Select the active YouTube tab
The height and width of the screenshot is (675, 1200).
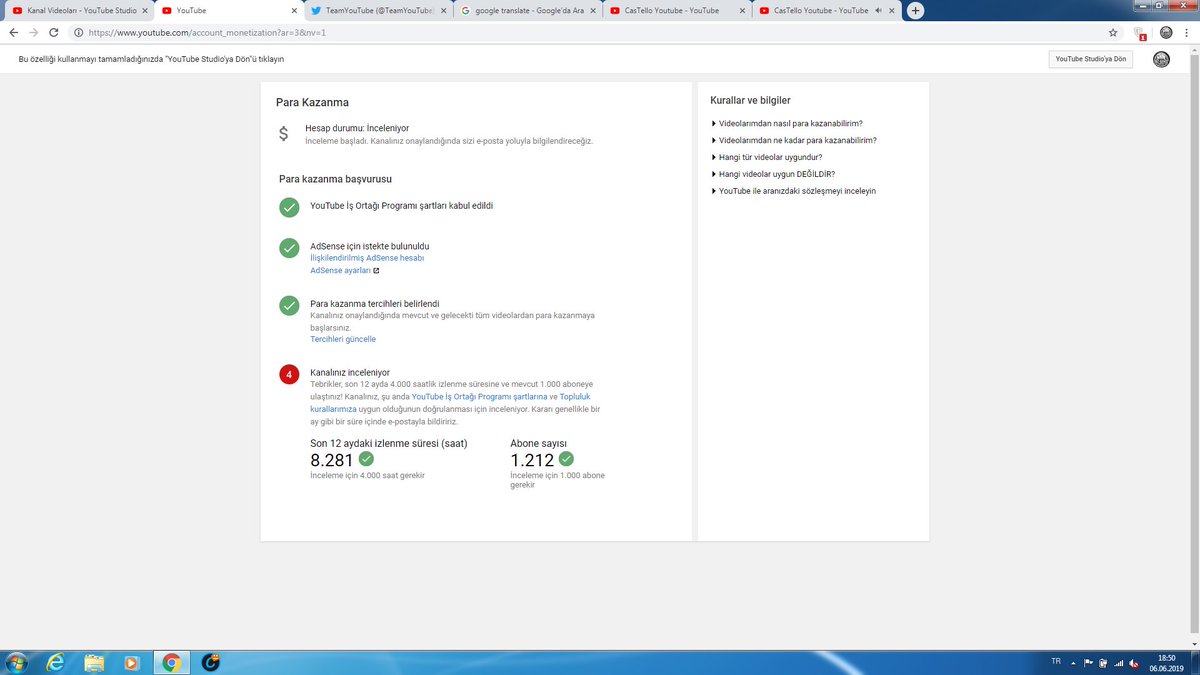point(228,10)
